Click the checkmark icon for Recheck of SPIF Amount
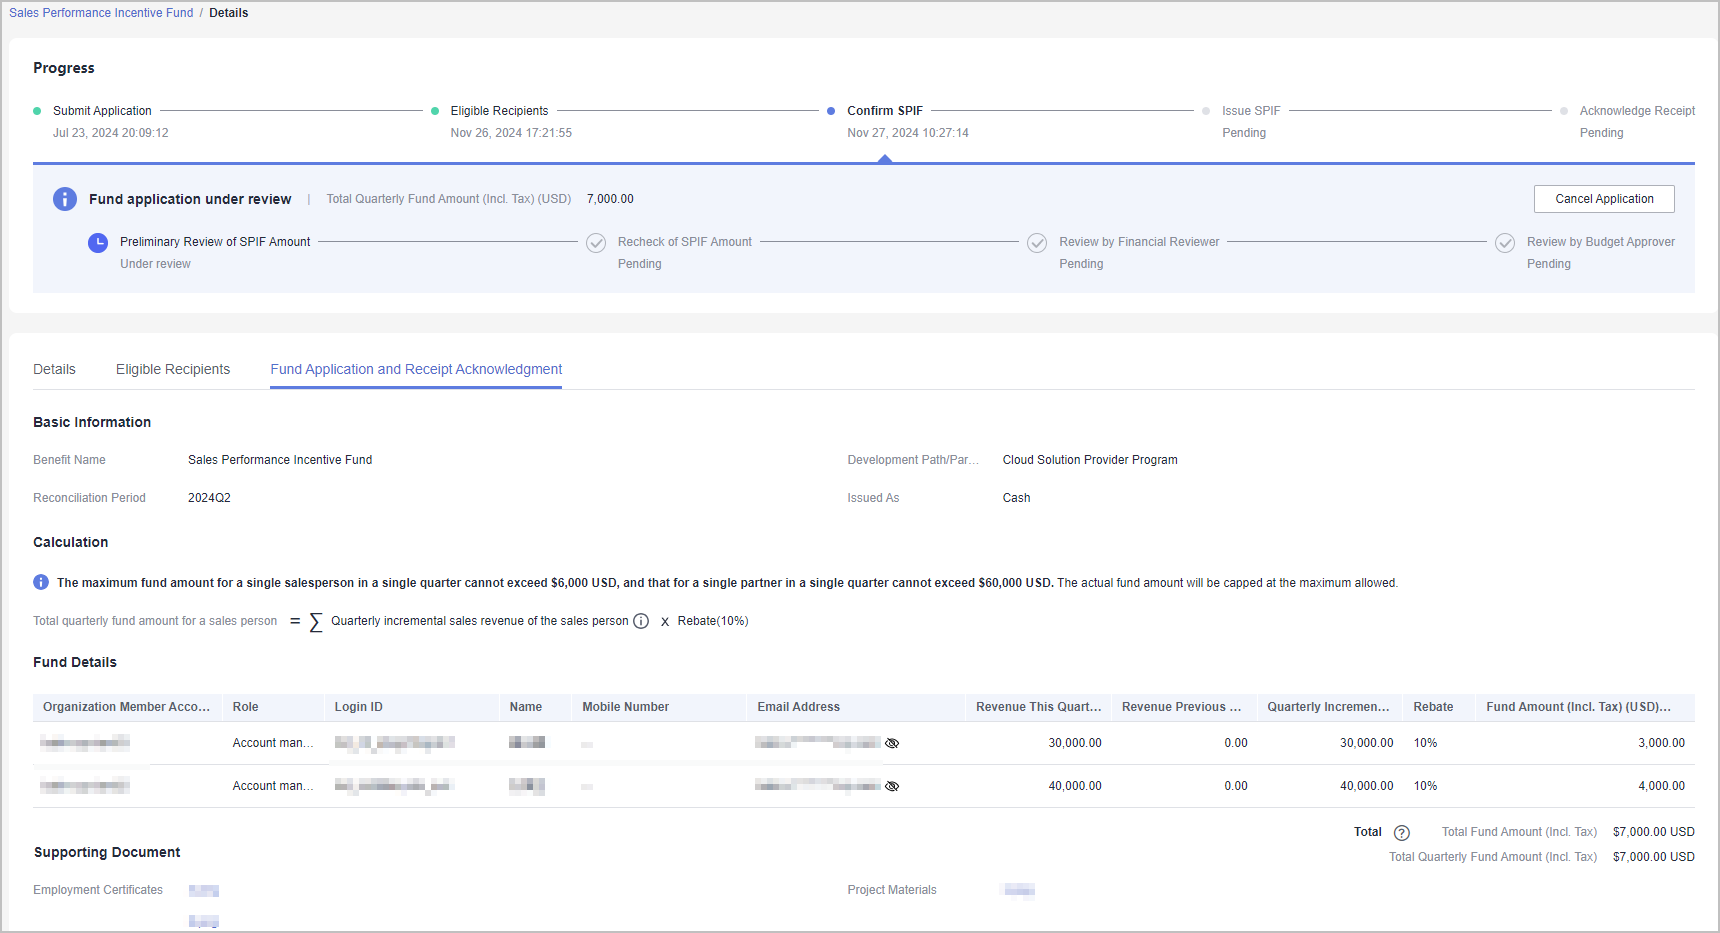This screenshot has height=933, width=1720. click(x=596, y=243)
